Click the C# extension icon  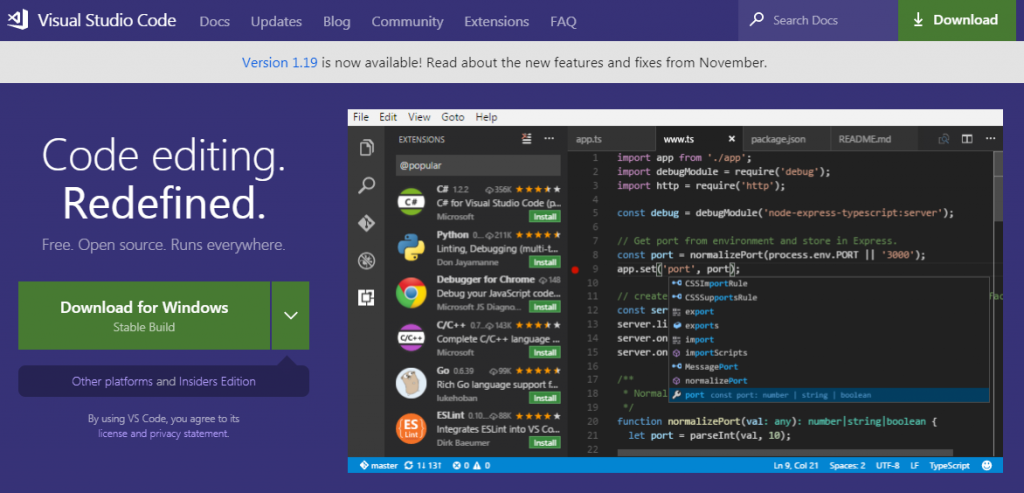pyautogui.click(x=411, y=202)
